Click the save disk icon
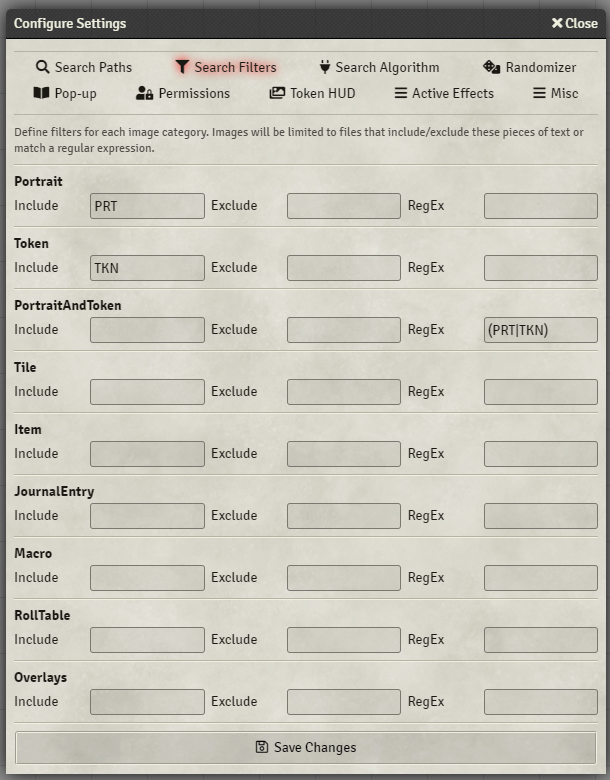The width and height of the screenshot is (610, 780). (262, 747)
